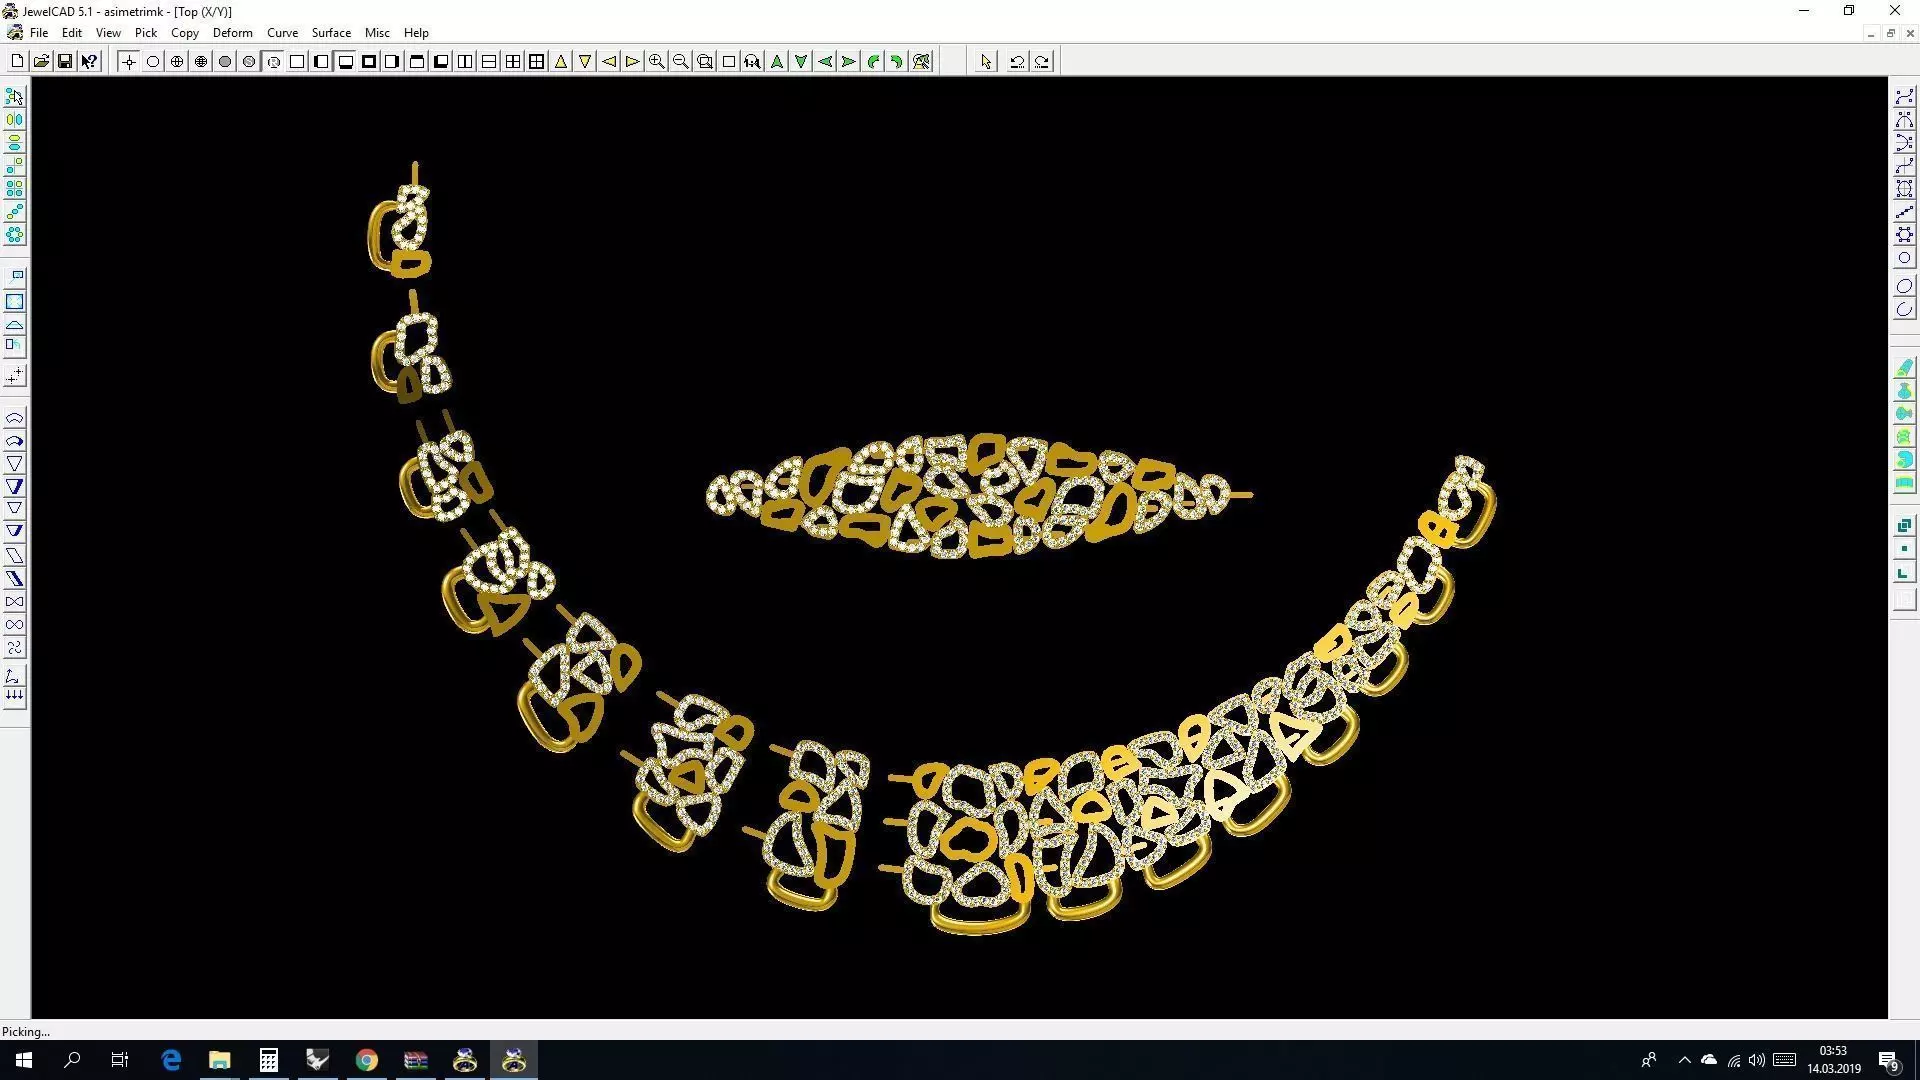Toggle the four-view split layout button
Image resolution: width=1920 pixels, height=1080 pixels.
513,62
